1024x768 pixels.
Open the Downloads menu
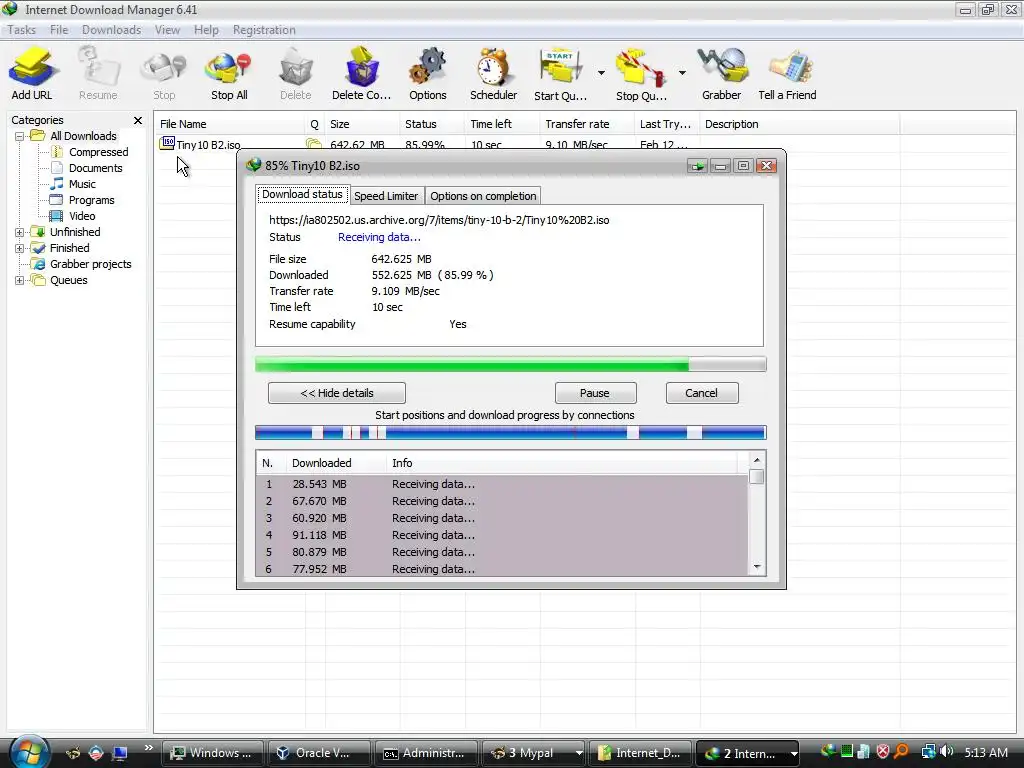112,30
